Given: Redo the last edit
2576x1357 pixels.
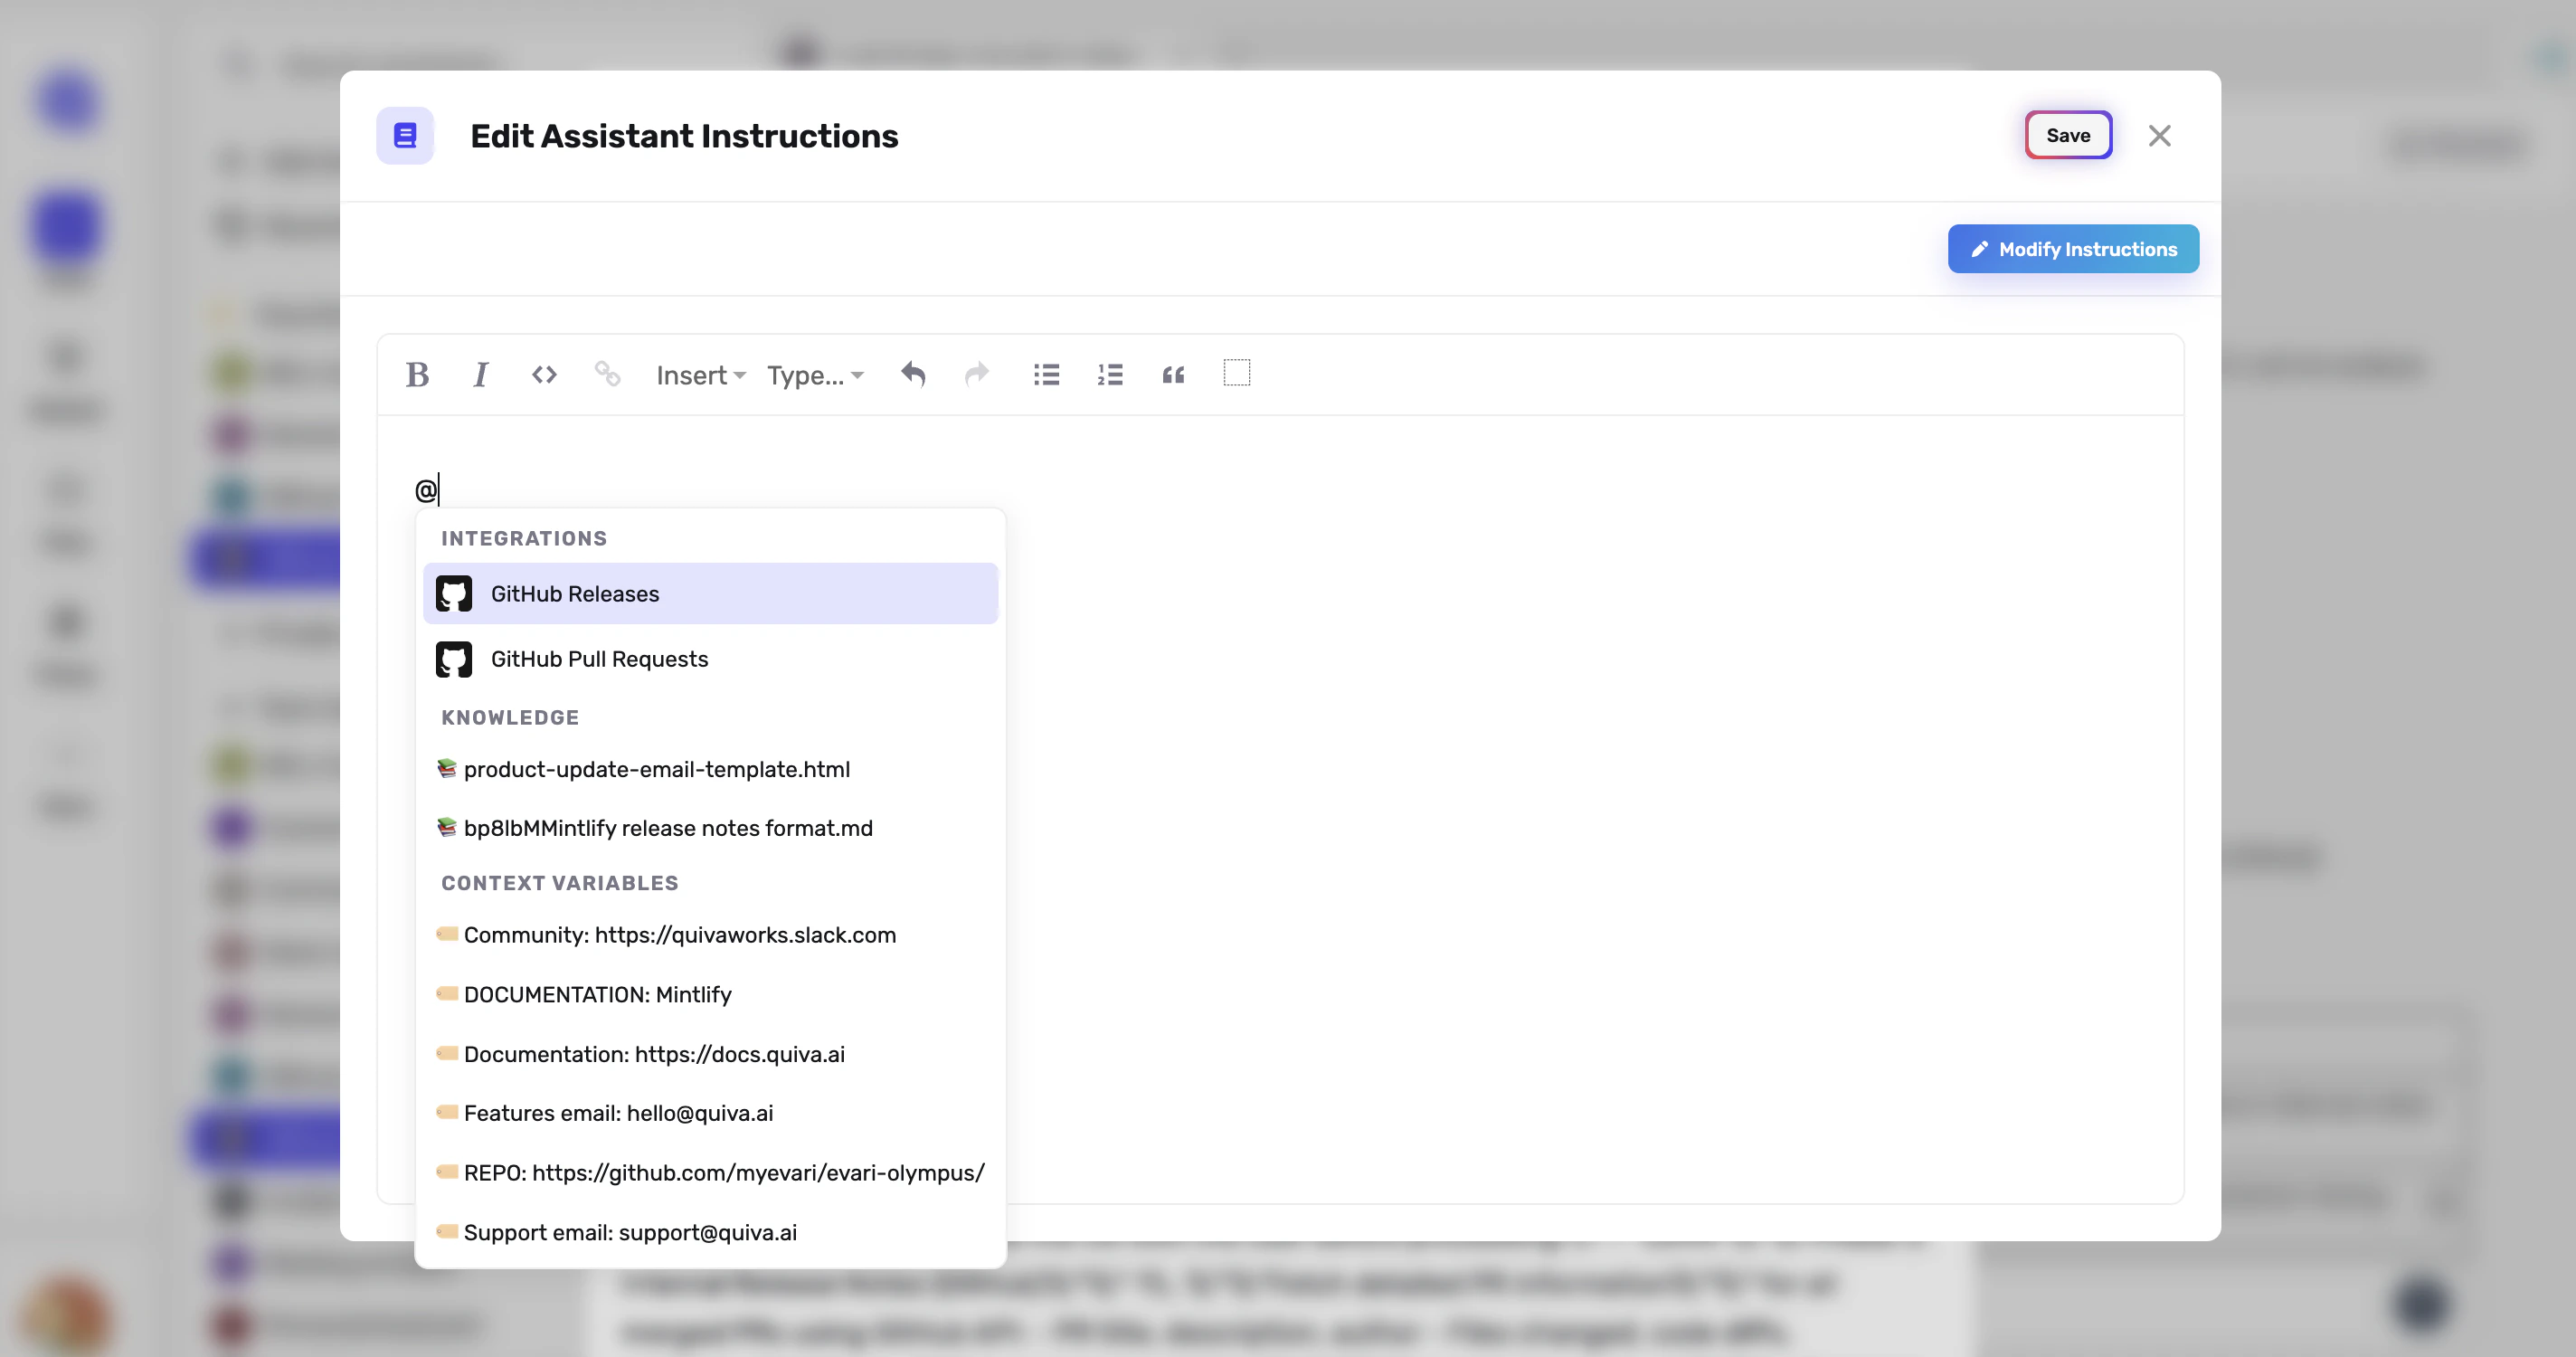Looking at the screenshot, I should [976, 374].
